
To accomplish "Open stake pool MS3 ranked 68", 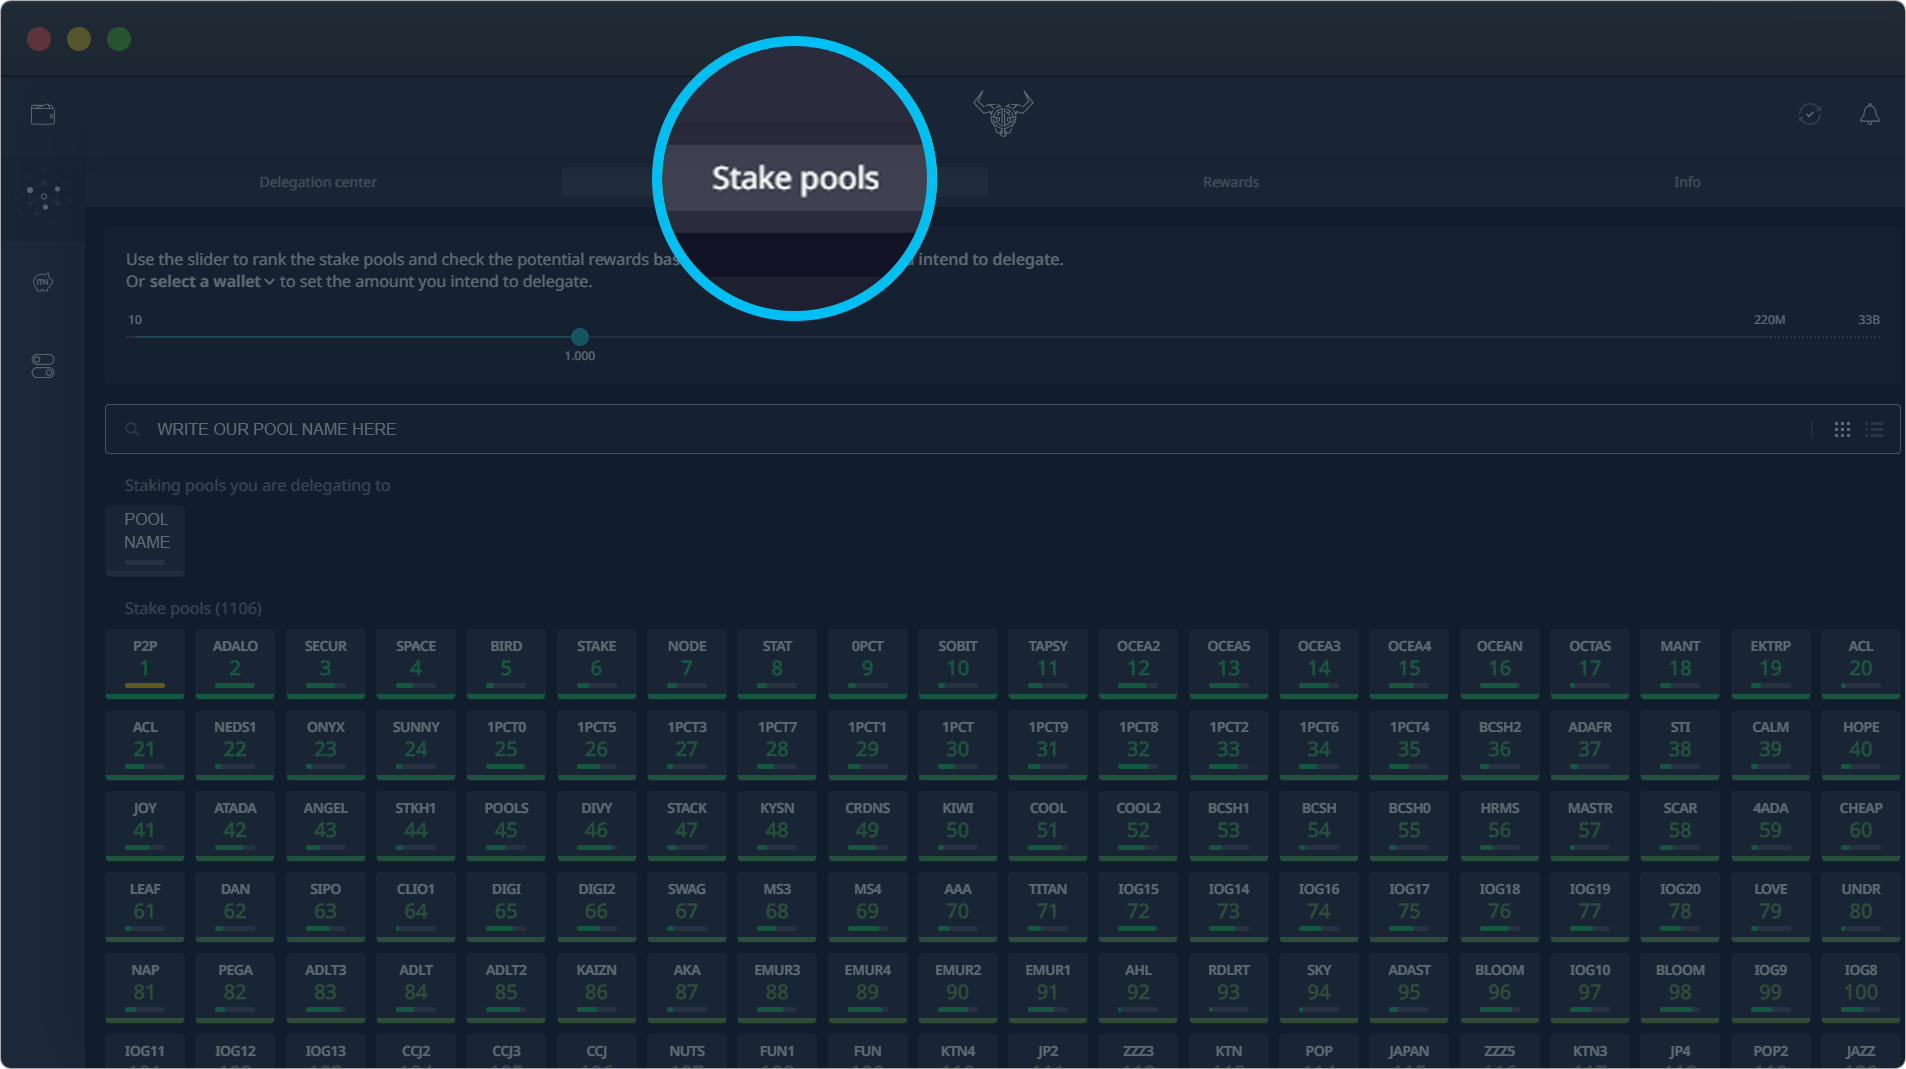I will 777,907.
